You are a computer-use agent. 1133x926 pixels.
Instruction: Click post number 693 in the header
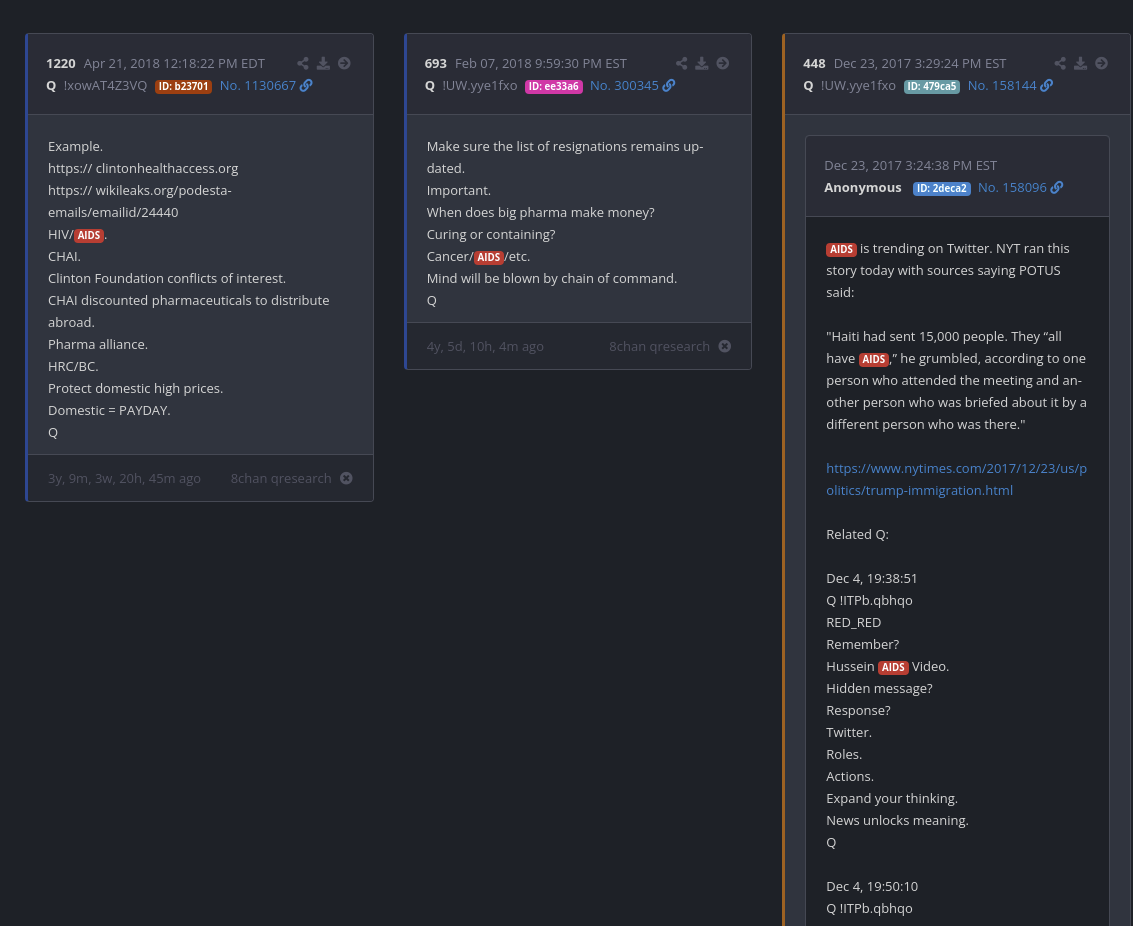pos(436,64)
